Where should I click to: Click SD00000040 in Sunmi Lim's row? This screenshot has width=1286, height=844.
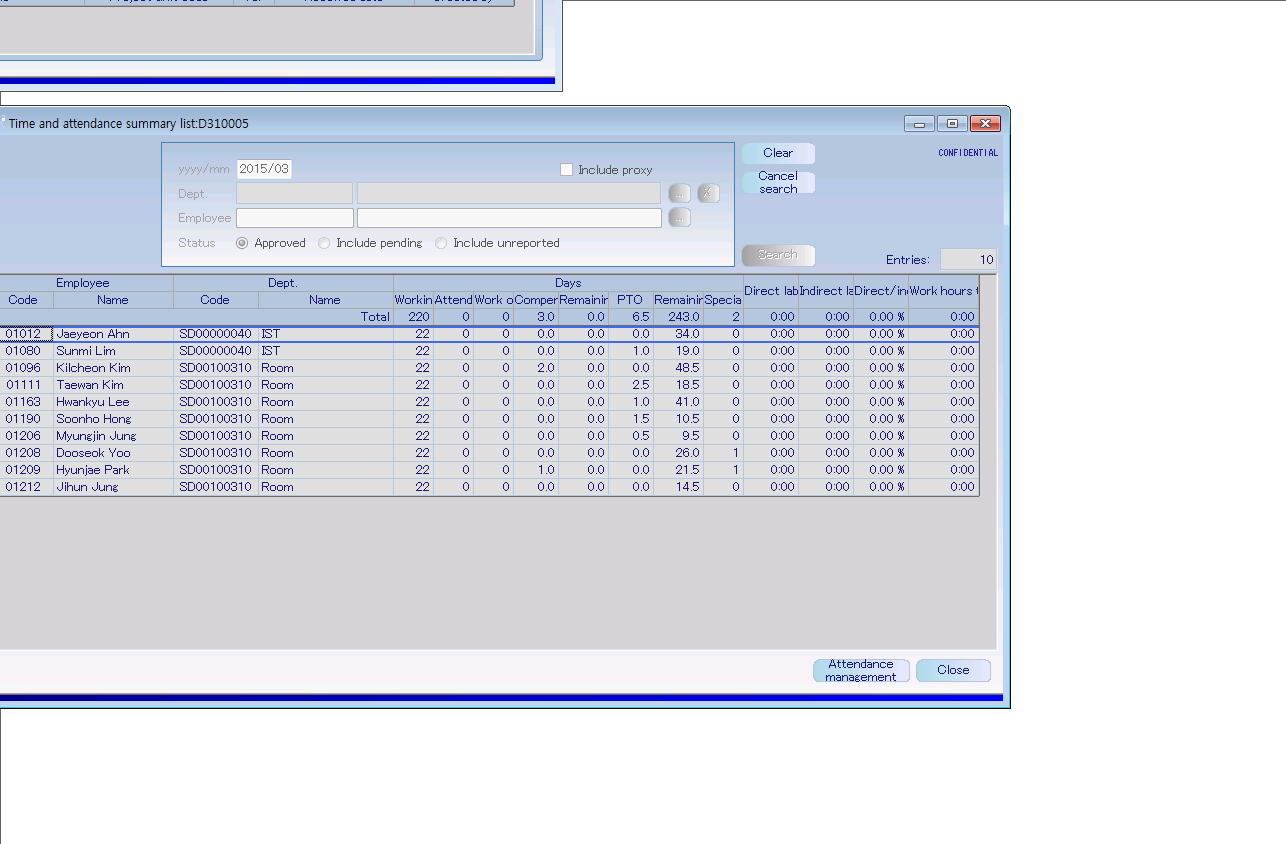[x=216, y=351]
